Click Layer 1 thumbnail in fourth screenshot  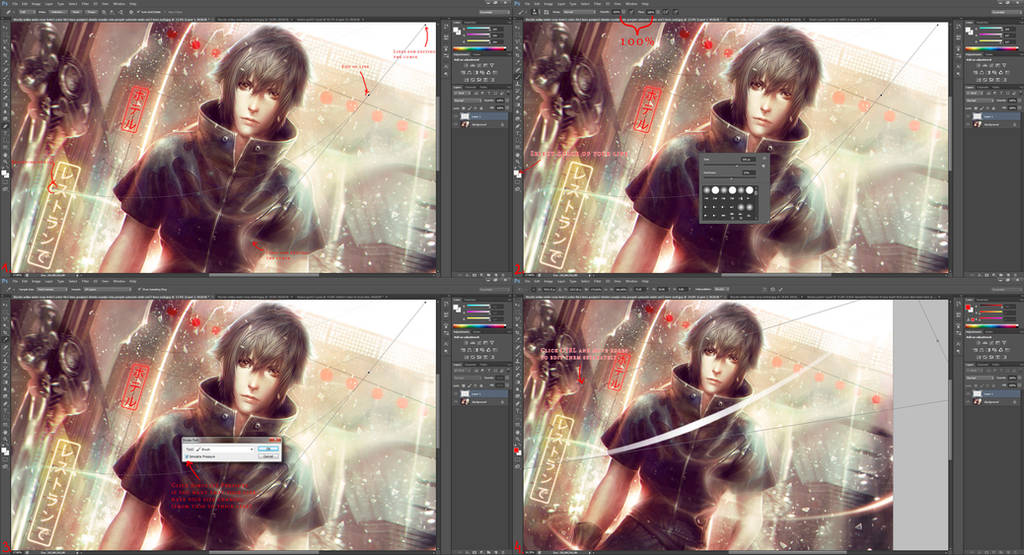(x=976, y=394)
